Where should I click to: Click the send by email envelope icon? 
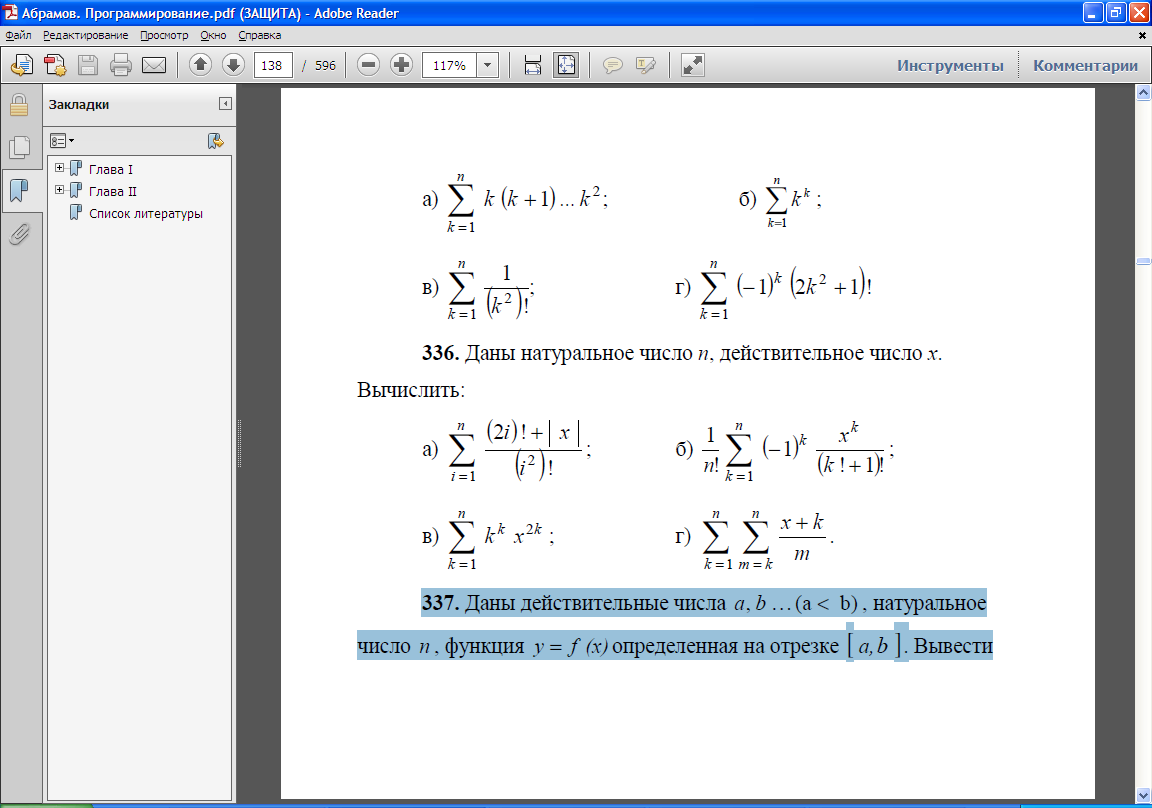154,65
